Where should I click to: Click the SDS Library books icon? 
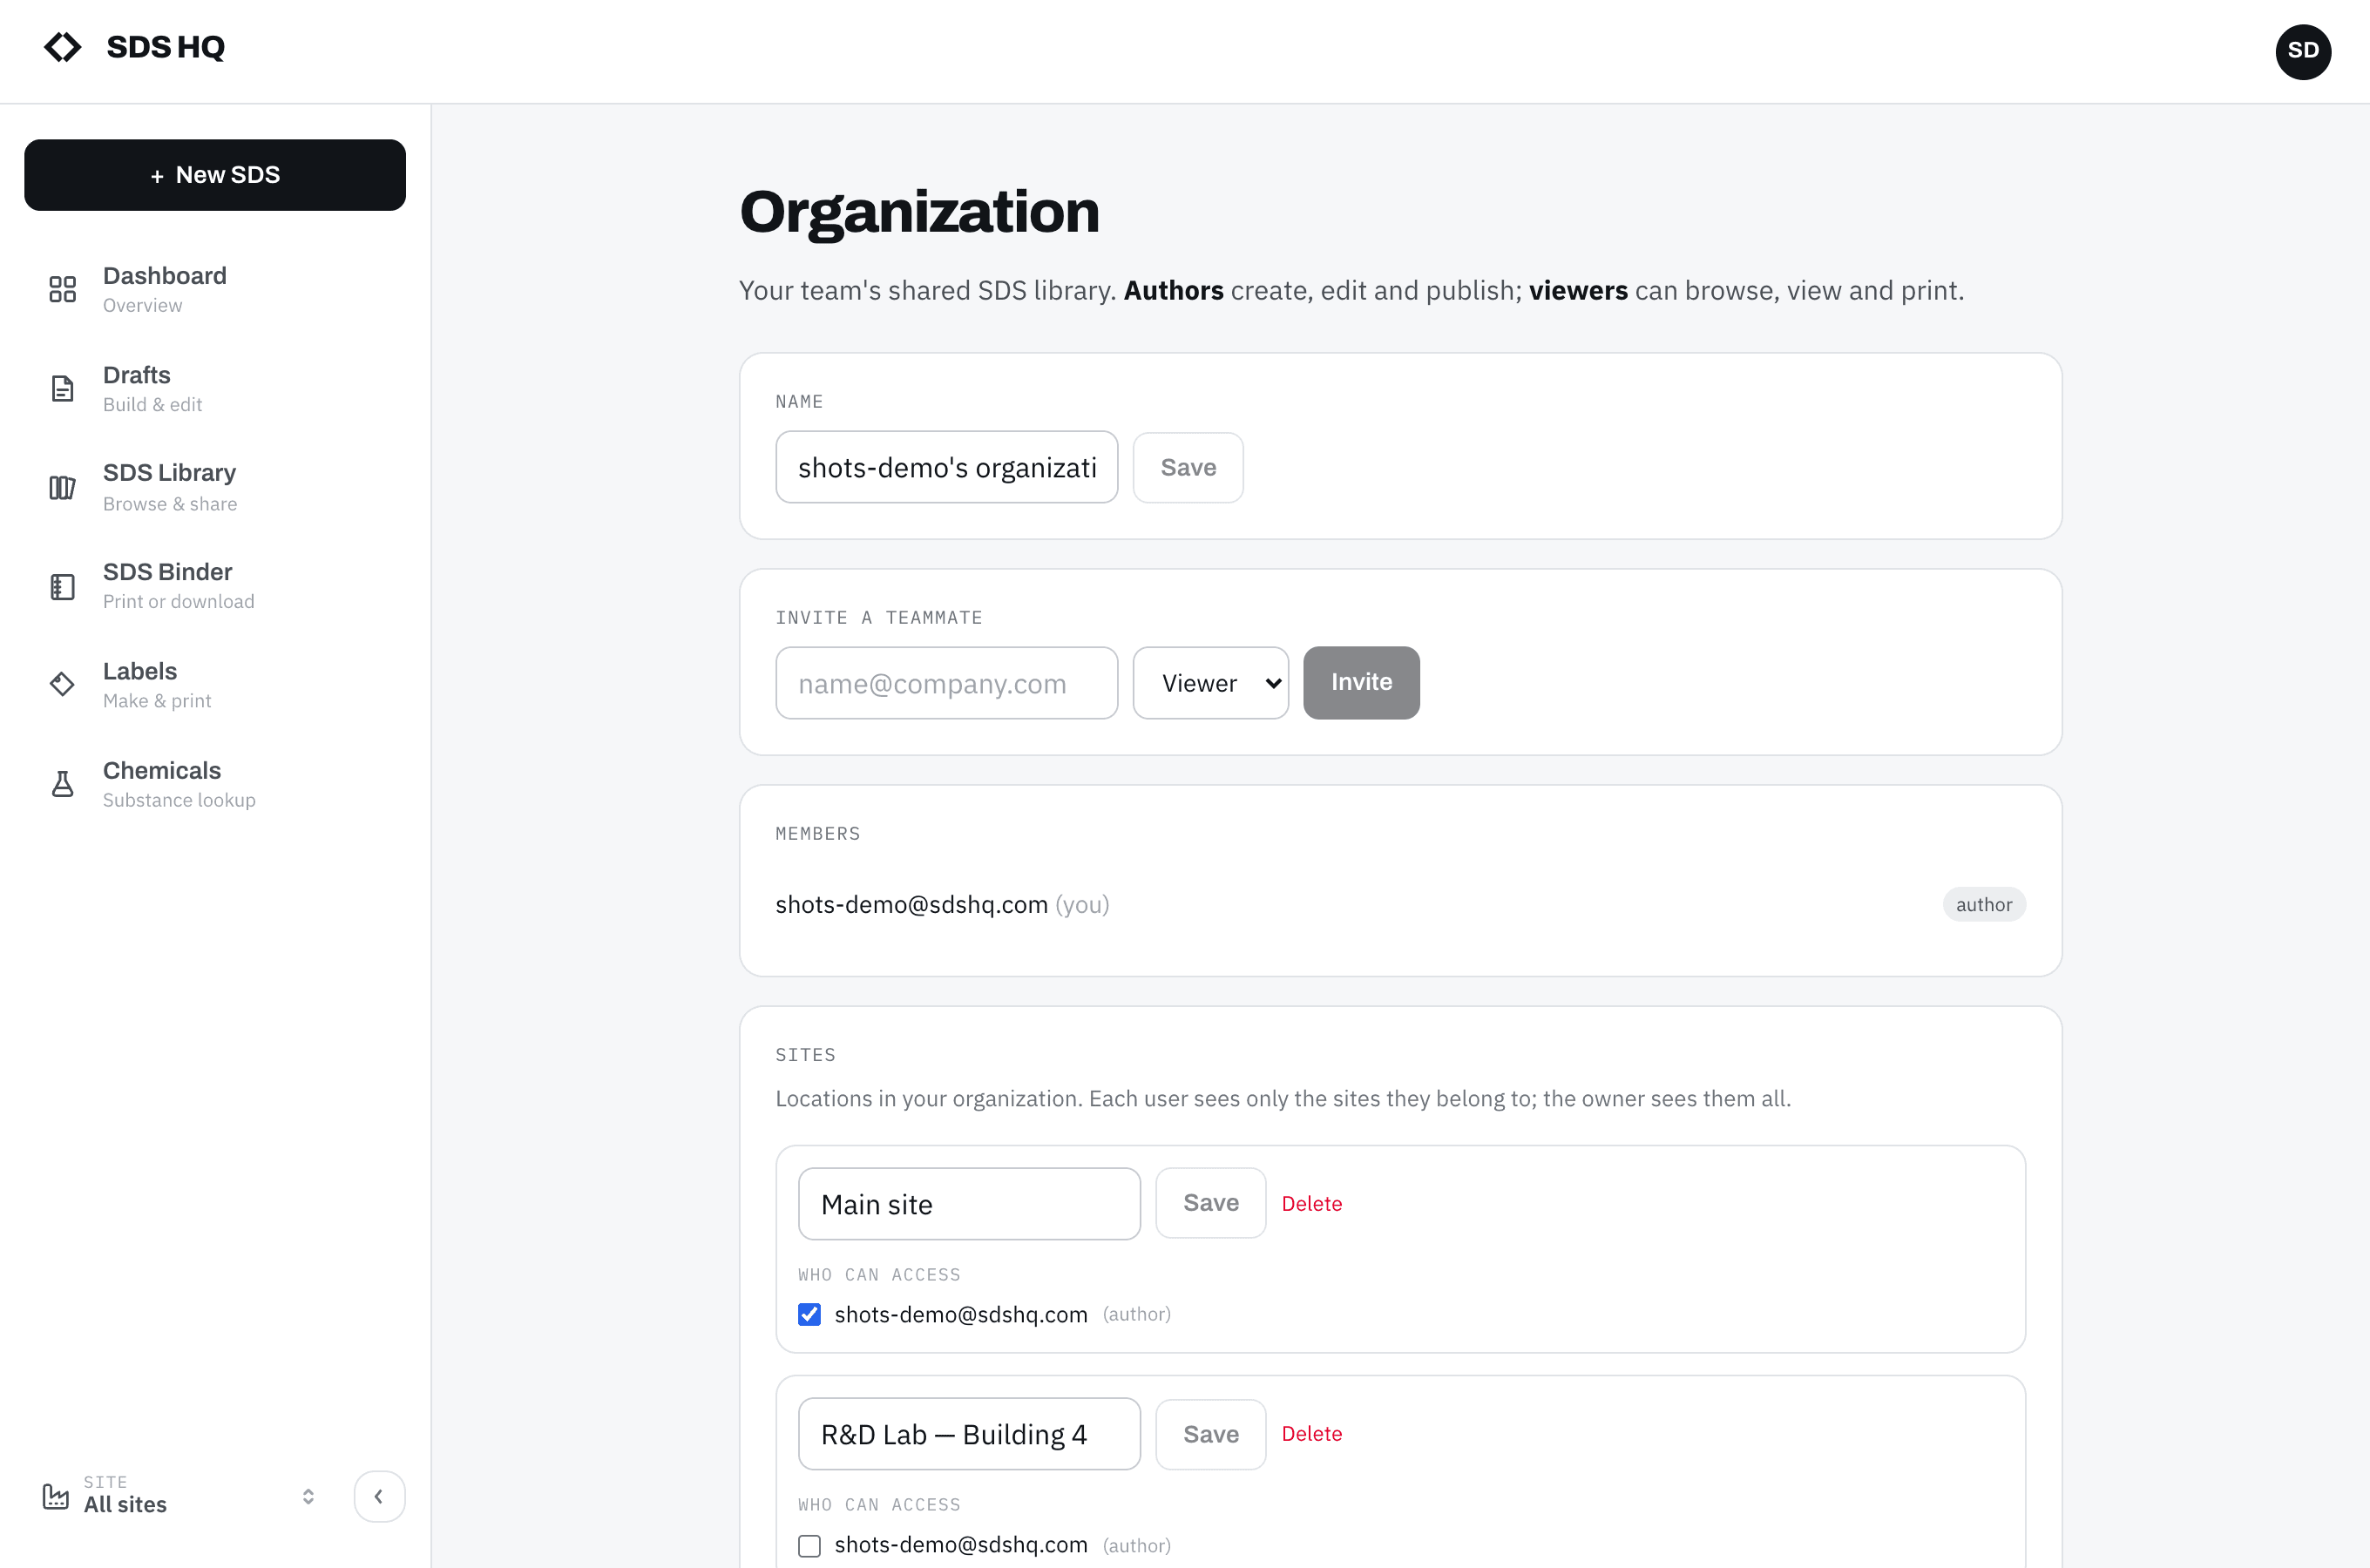pos(62,487)
